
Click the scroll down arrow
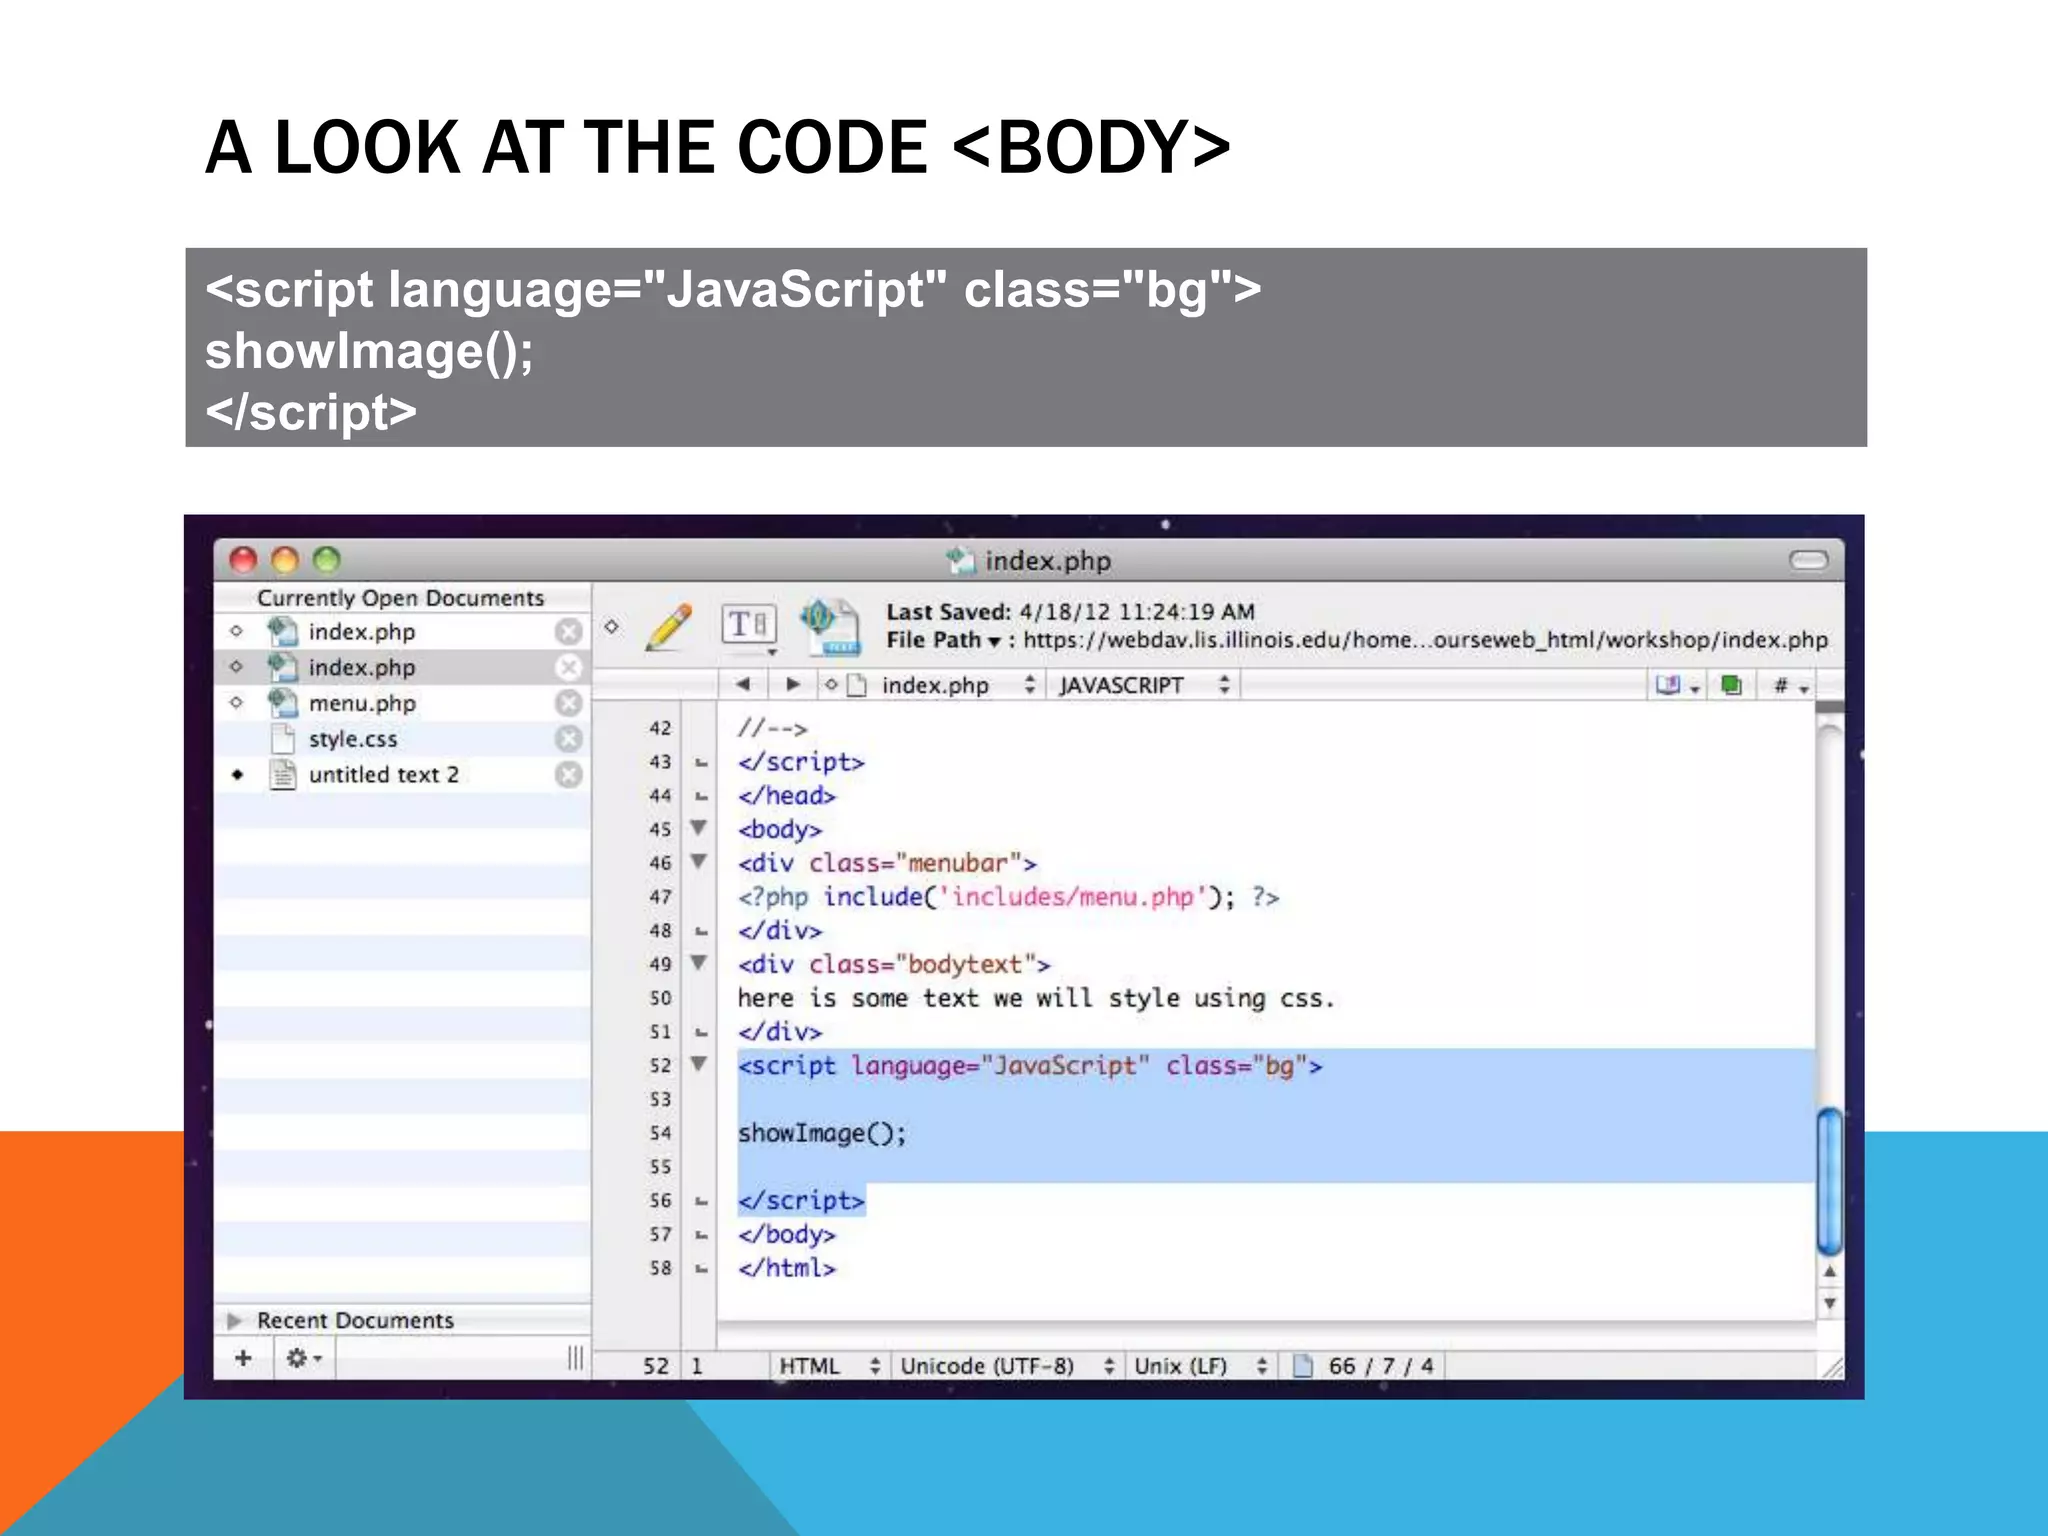click(x=1829, y=1303)
